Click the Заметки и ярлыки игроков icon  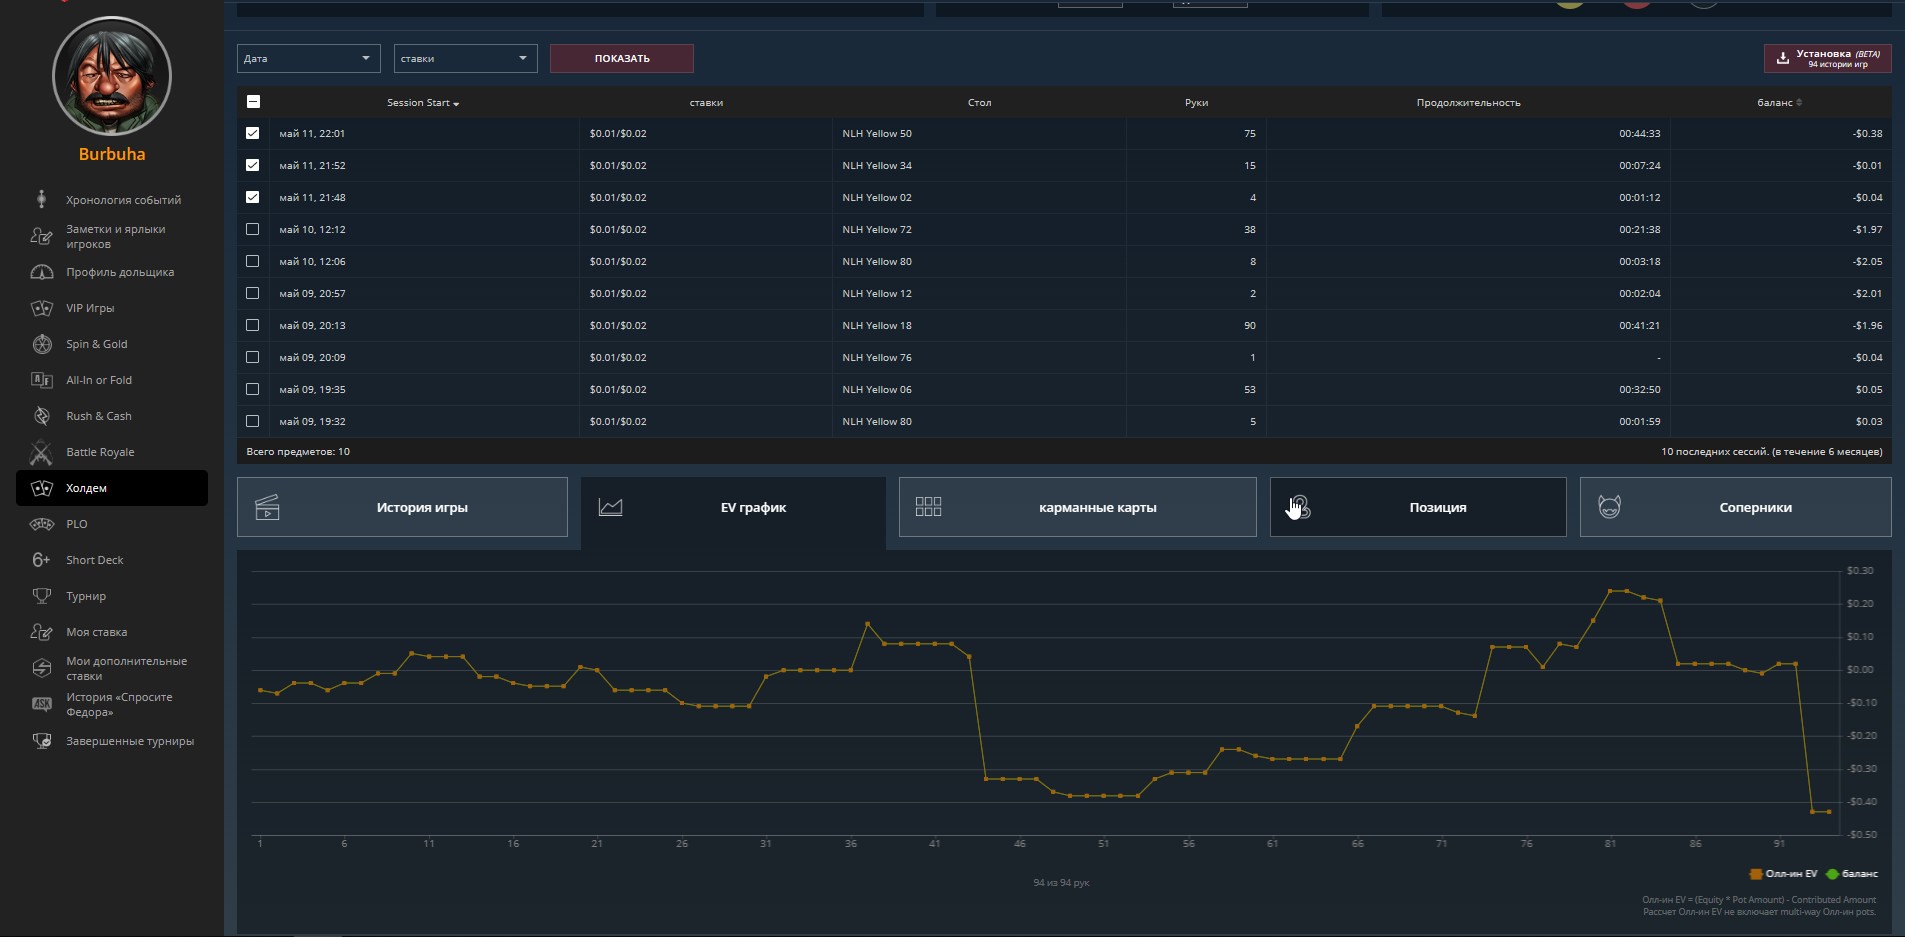41,236
